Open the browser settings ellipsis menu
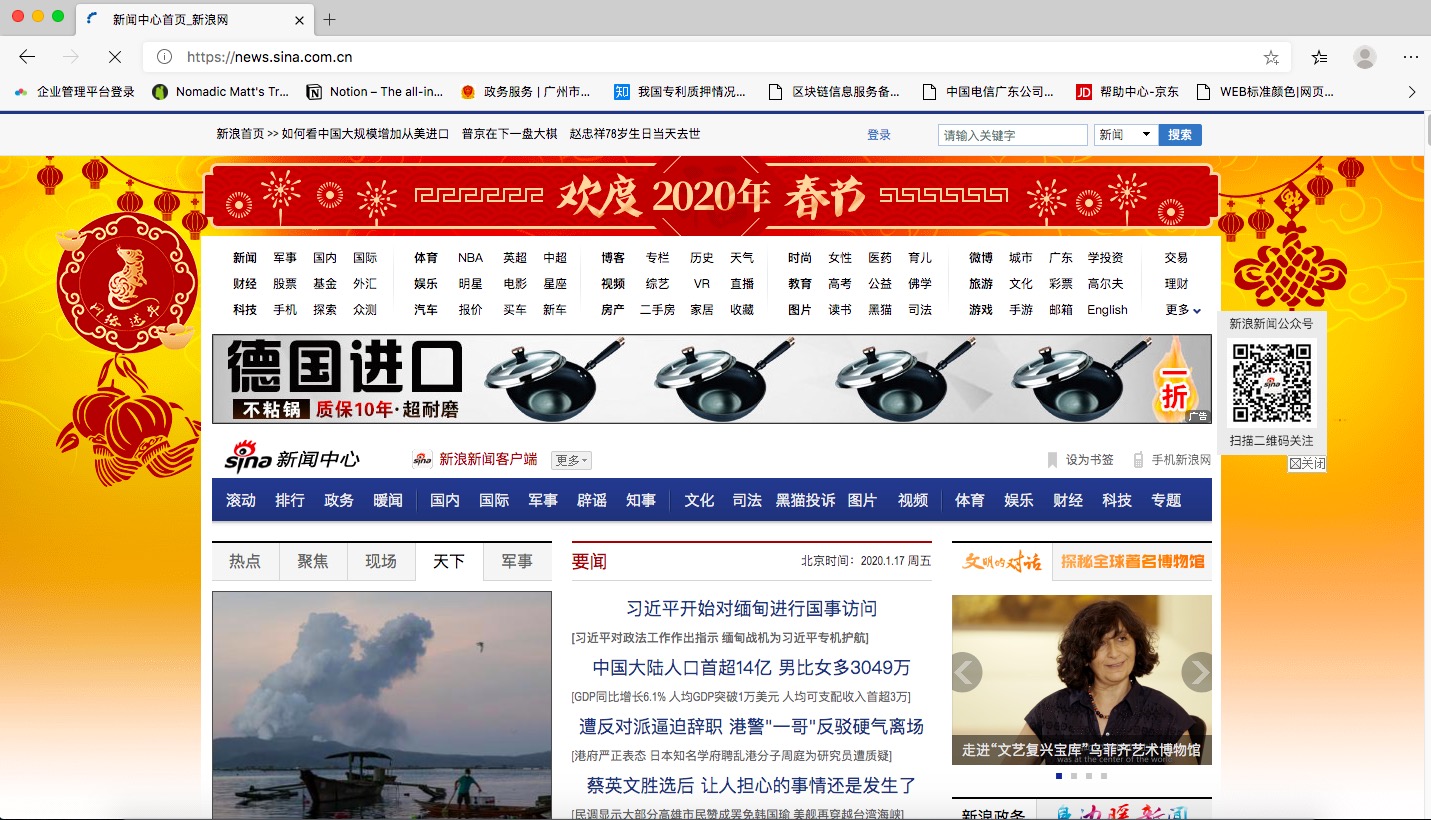Image resolution: width=1431 pixels, height=820 pixels. pyautogui.click(x=1411, y=57)
